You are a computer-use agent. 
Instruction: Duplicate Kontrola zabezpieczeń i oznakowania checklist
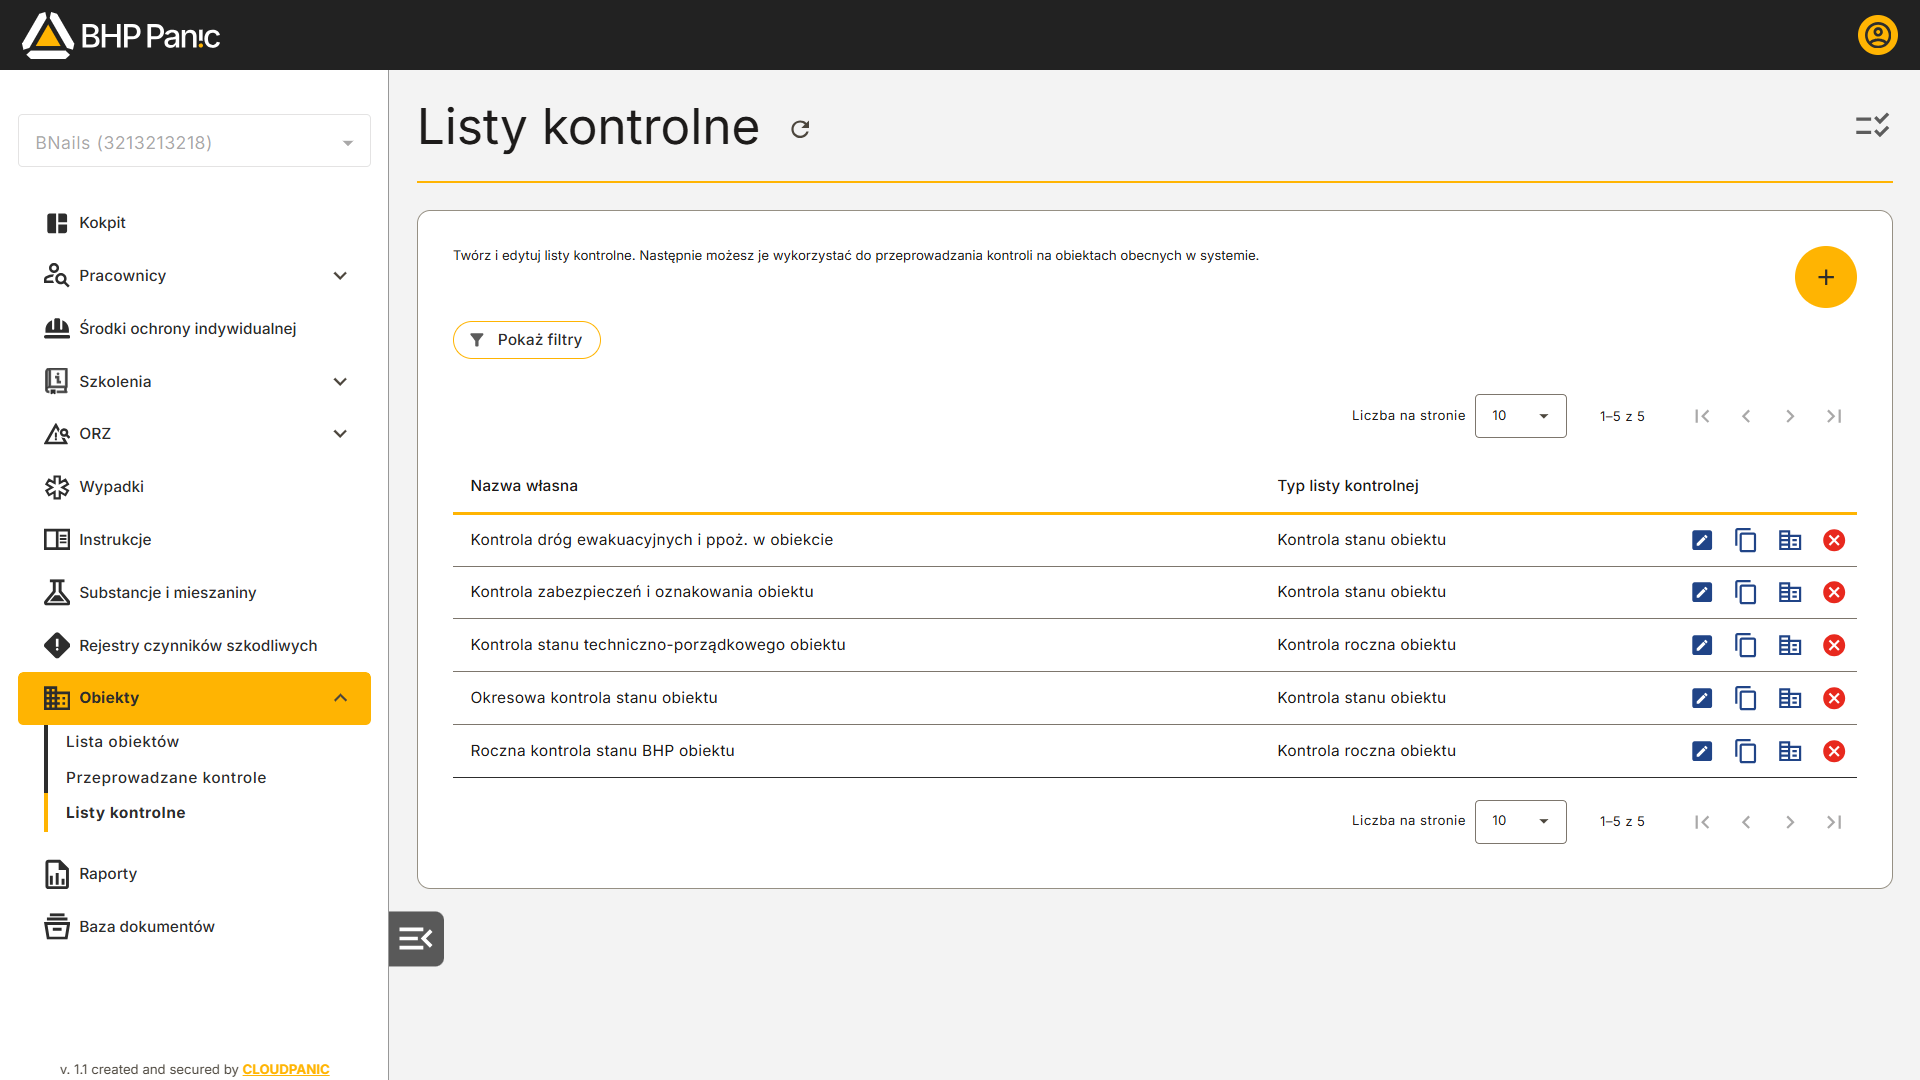coord(1746,592)
